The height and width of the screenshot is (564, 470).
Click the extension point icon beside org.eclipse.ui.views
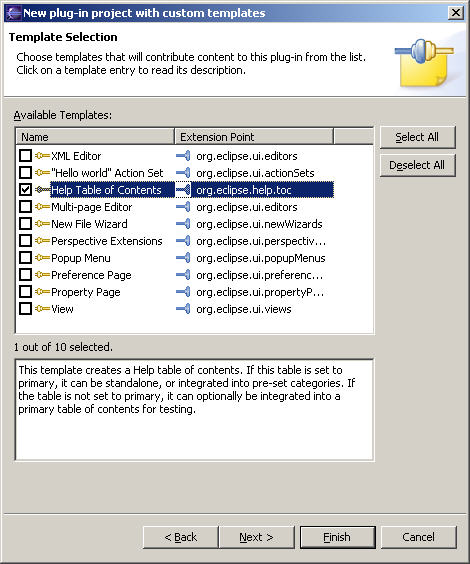[x=183, y=309]
